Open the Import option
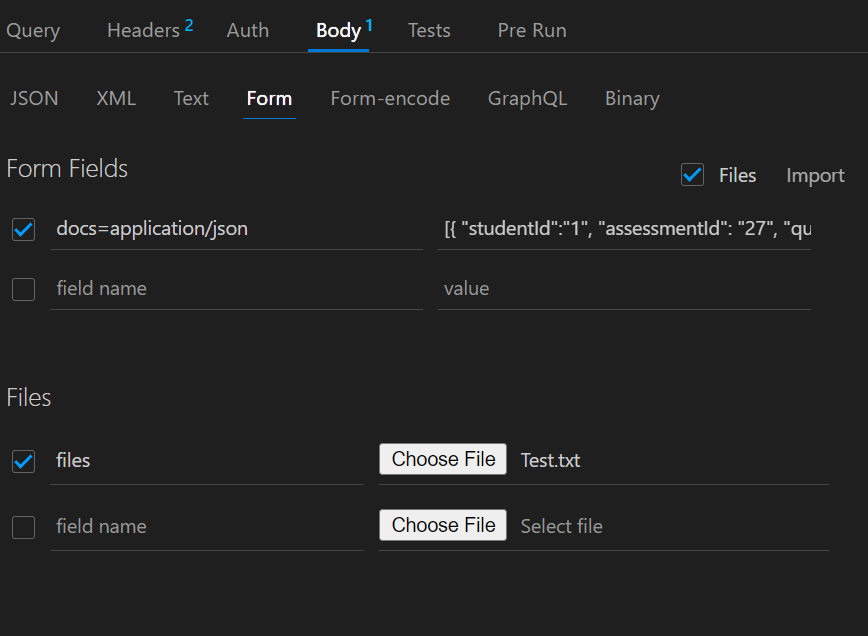 (x=815, y=175)
